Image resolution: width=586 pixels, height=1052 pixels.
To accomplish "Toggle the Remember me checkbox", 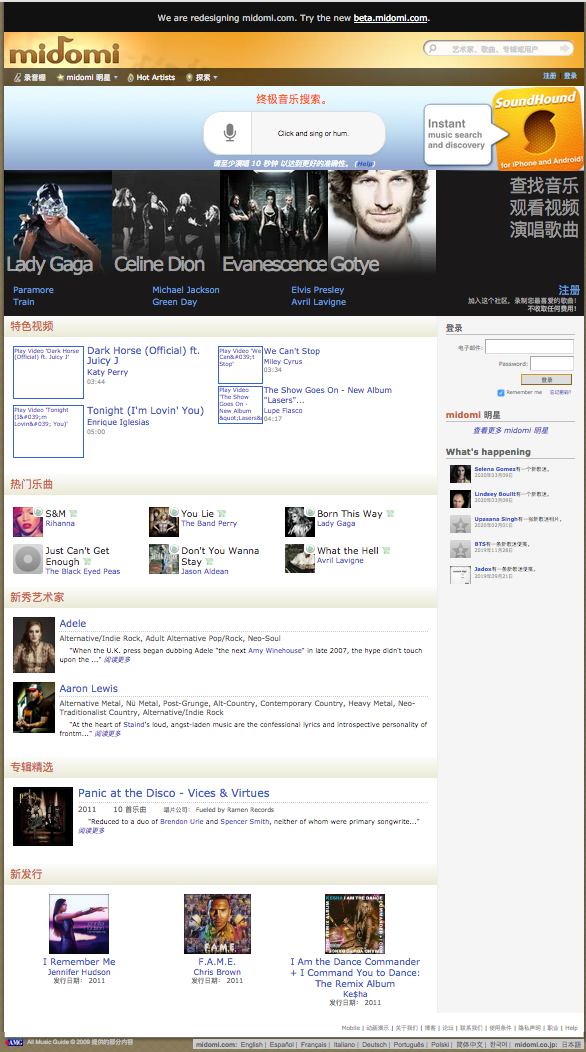I will point(501,392).
